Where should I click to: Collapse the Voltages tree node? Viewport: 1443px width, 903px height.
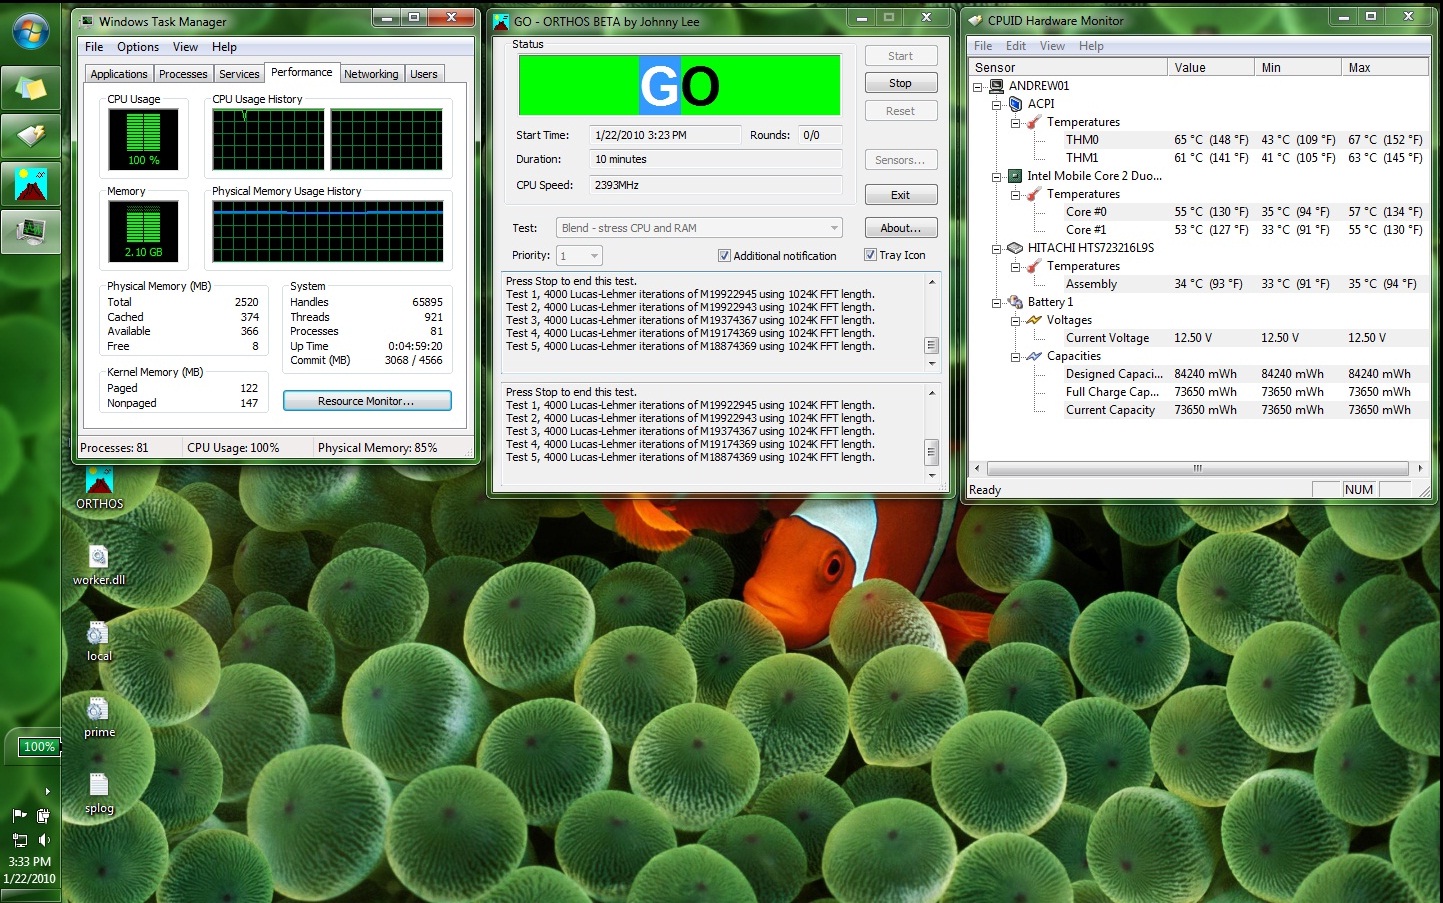tap(1015, 321)
